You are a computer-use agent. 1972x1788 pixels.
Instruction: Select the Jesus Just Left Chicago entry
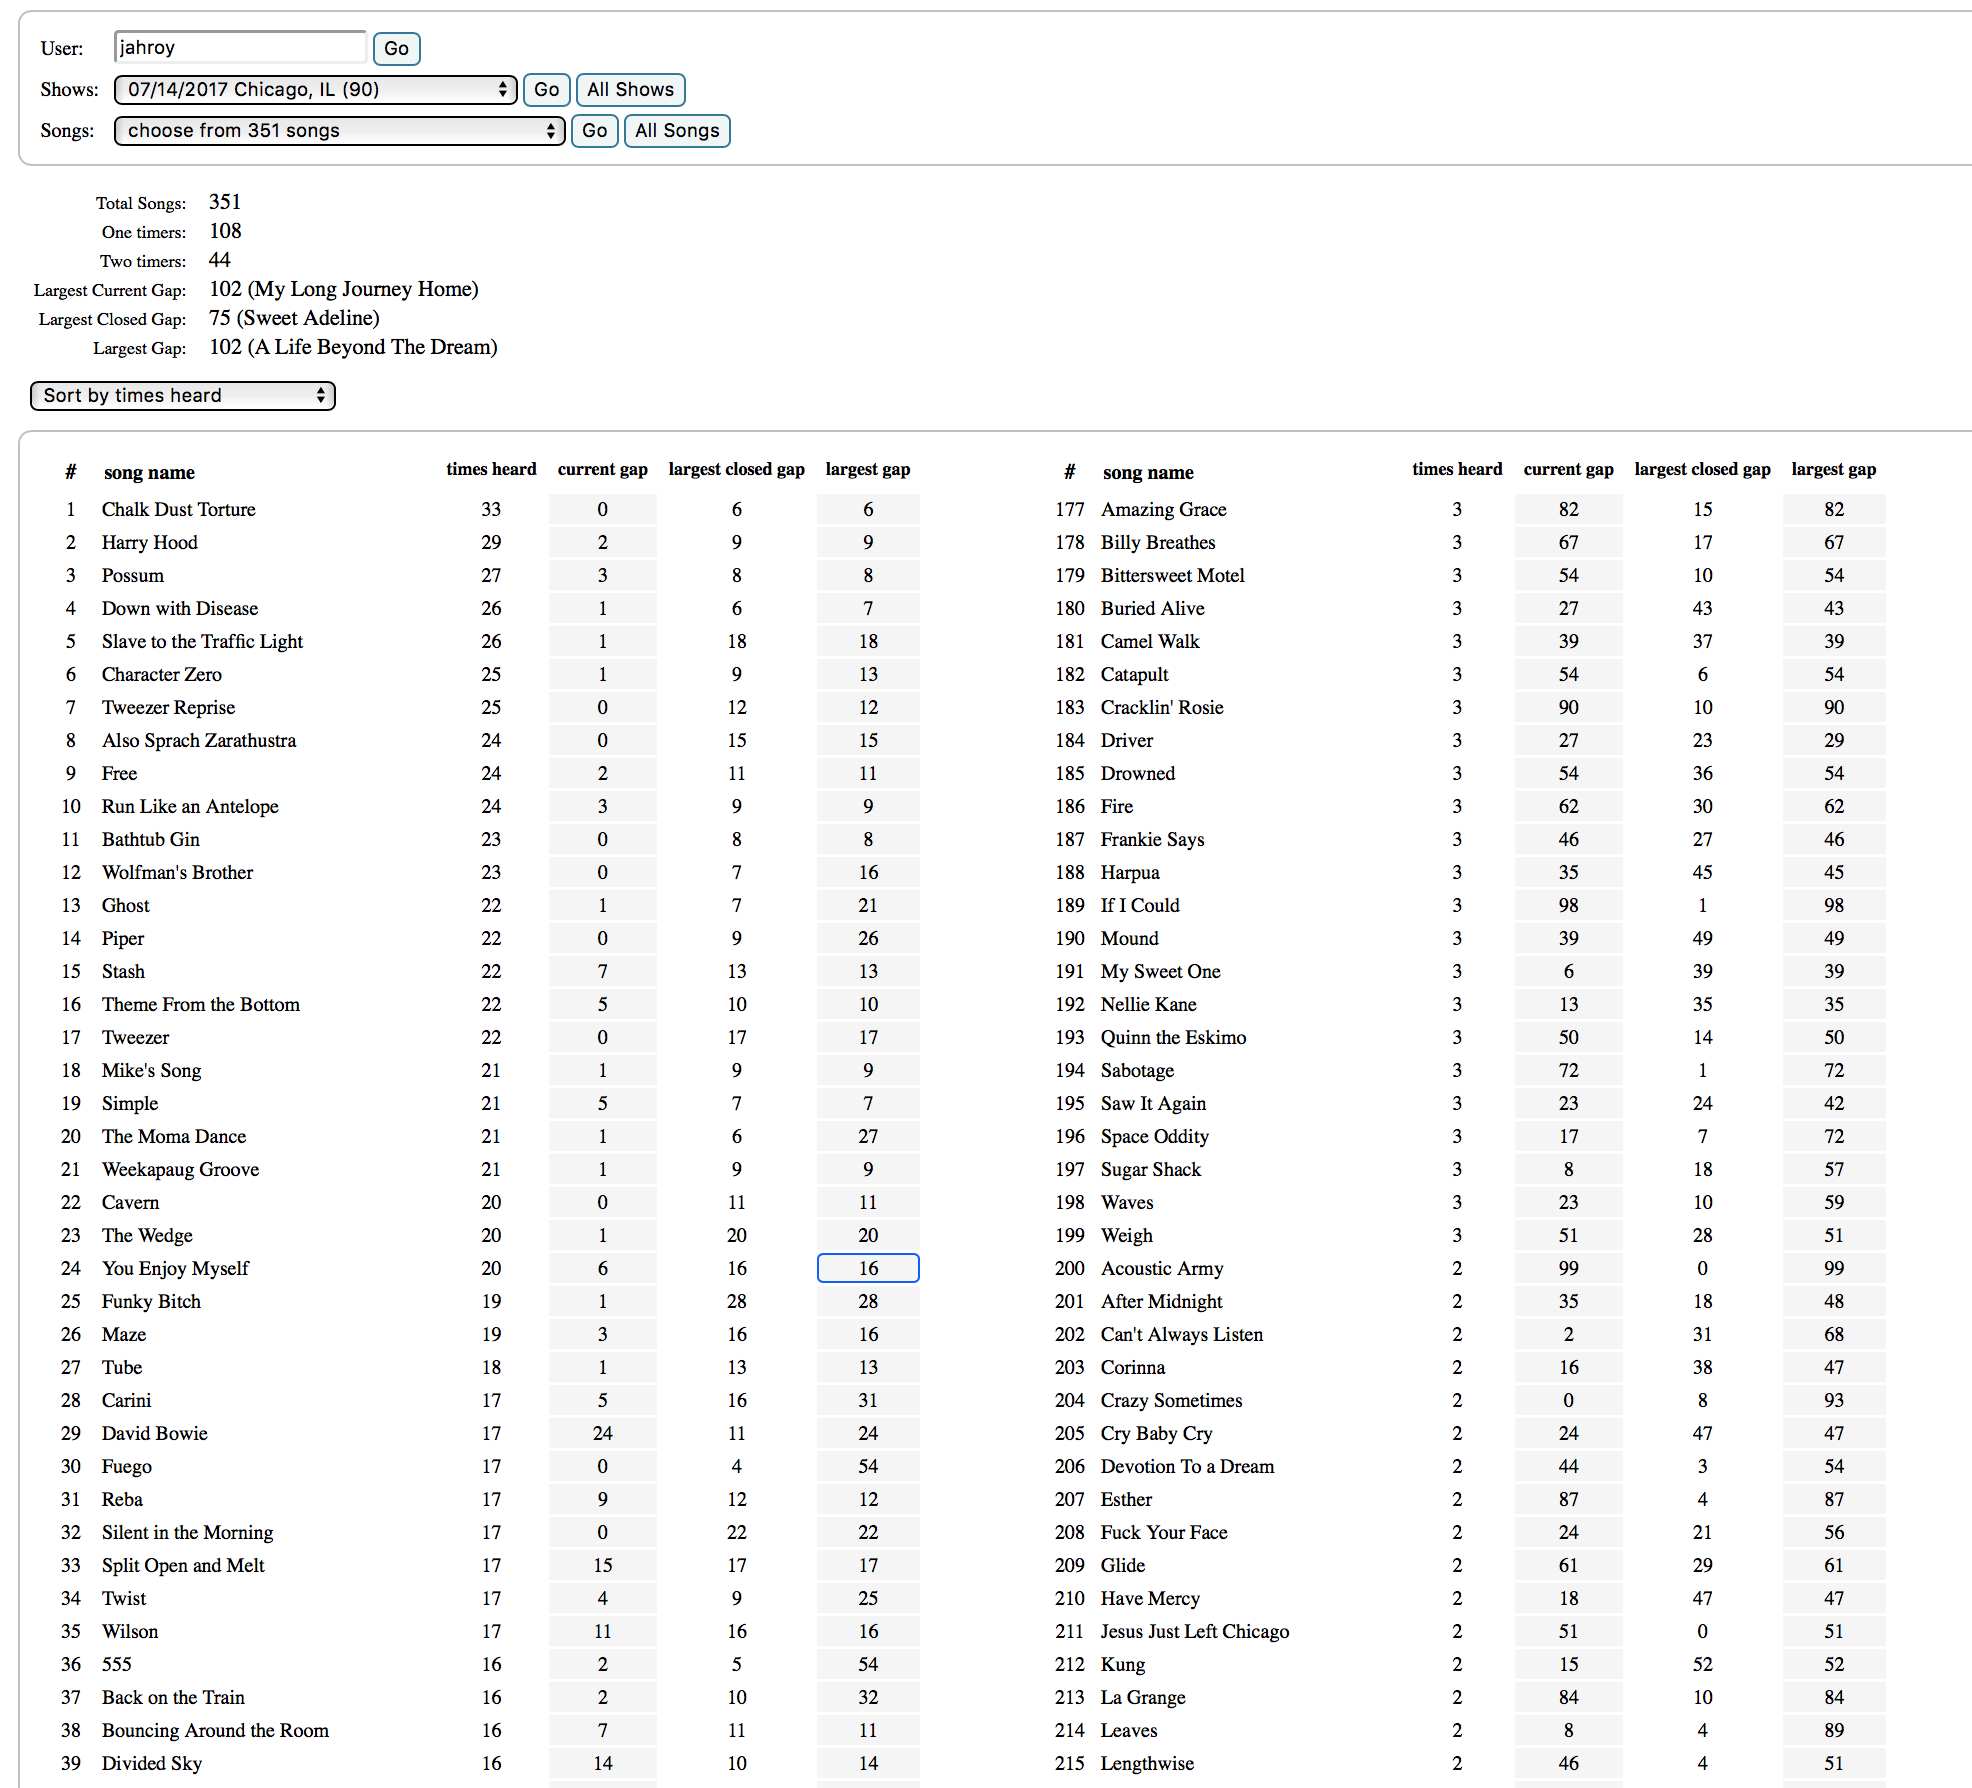point(1194,1631)
